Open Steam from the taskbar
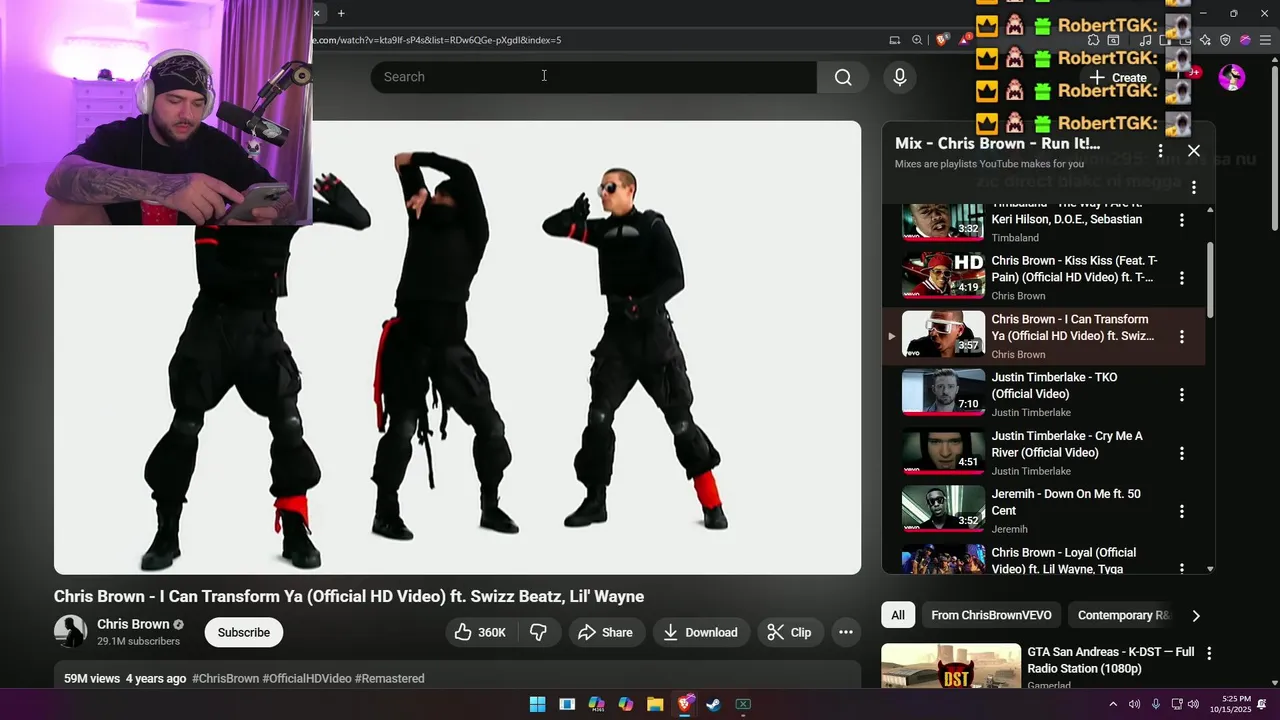 713,704
